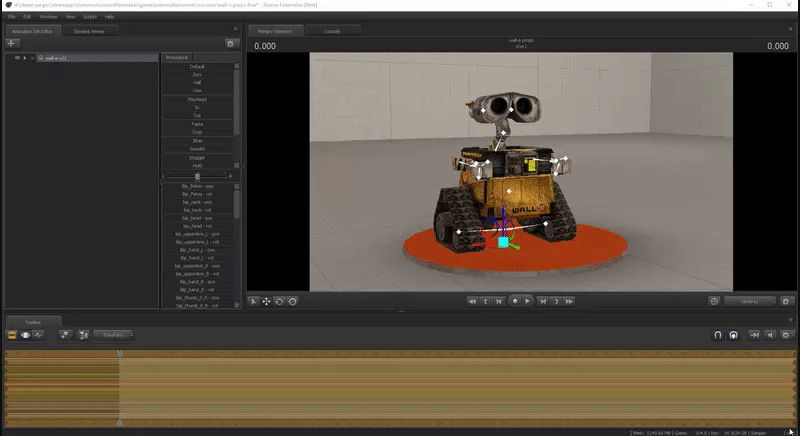Select the bip_Pelvis - pos control
This screenshot has width=800, height=436.
point(197,187)
